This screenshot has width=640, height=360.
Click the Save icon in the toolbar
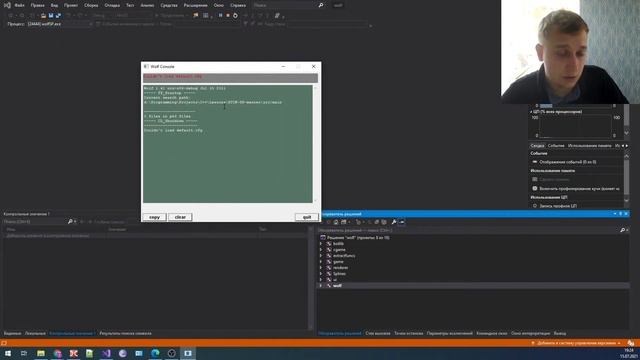click(x=51, y=16)
